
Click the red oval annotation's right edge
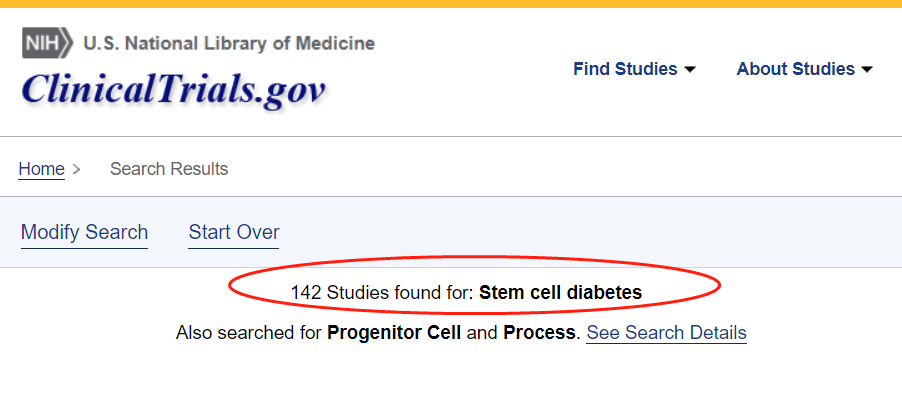tap(720, 289)
